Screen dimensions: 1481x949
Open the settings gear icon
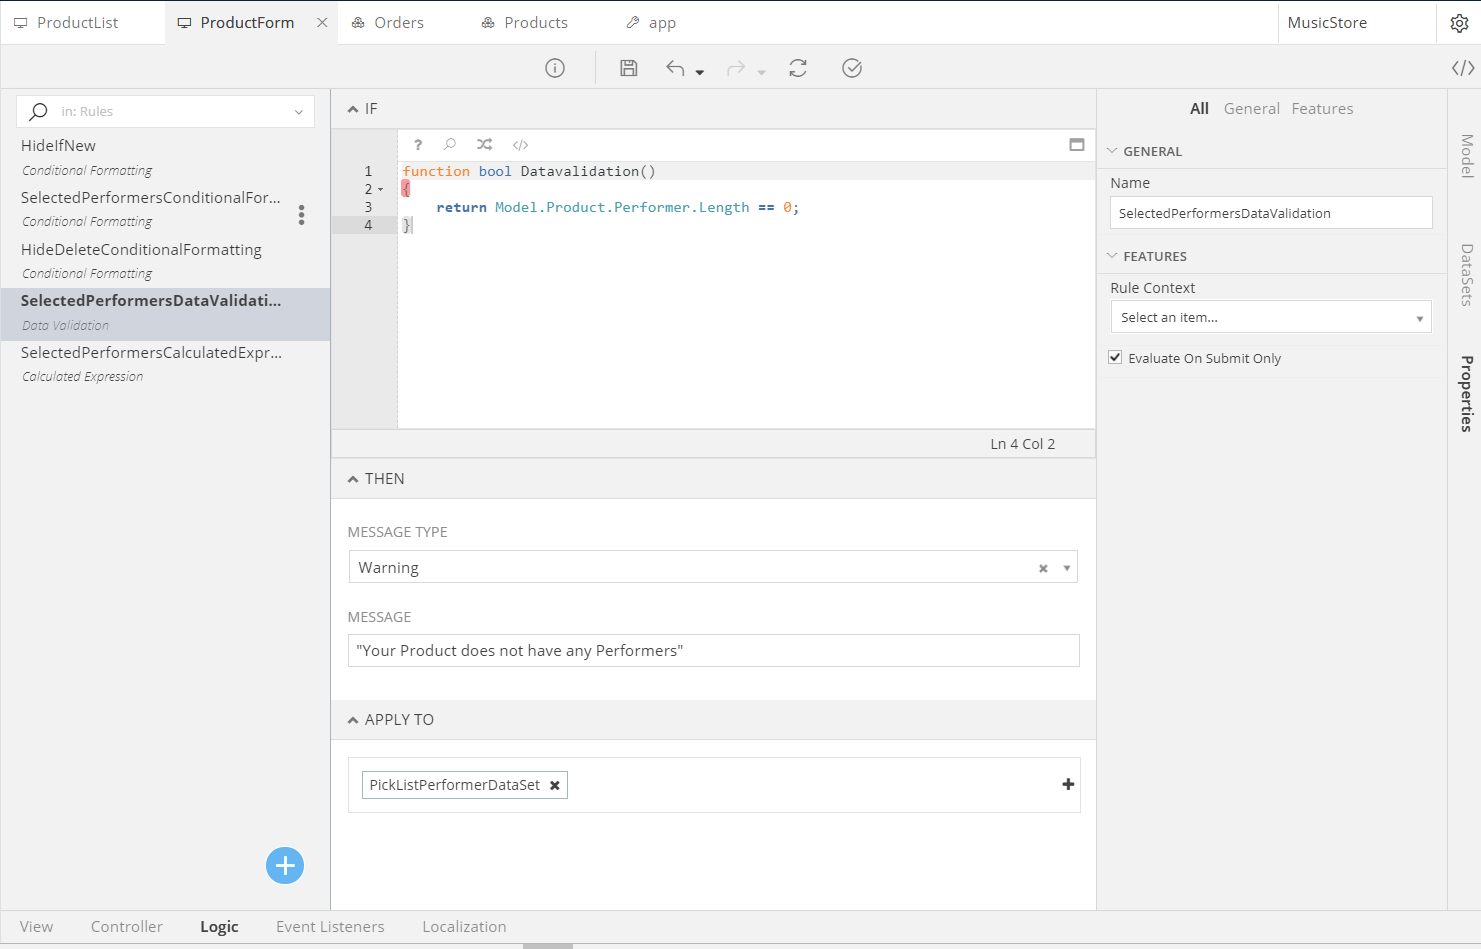click(1459, 23)
